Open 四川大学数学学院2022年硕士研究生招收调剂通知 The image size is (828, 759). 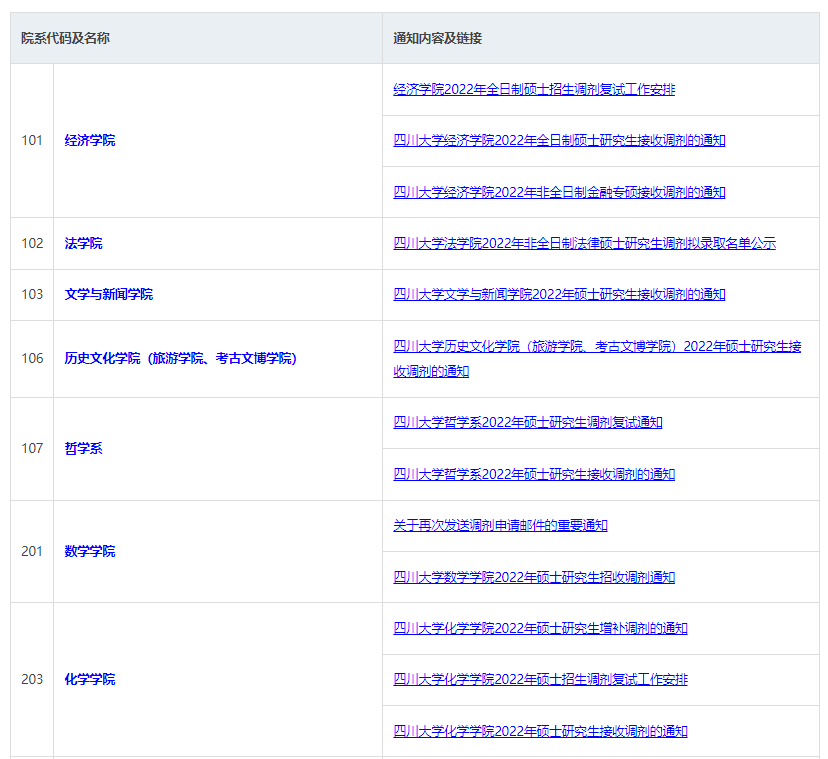click(534, 577)
